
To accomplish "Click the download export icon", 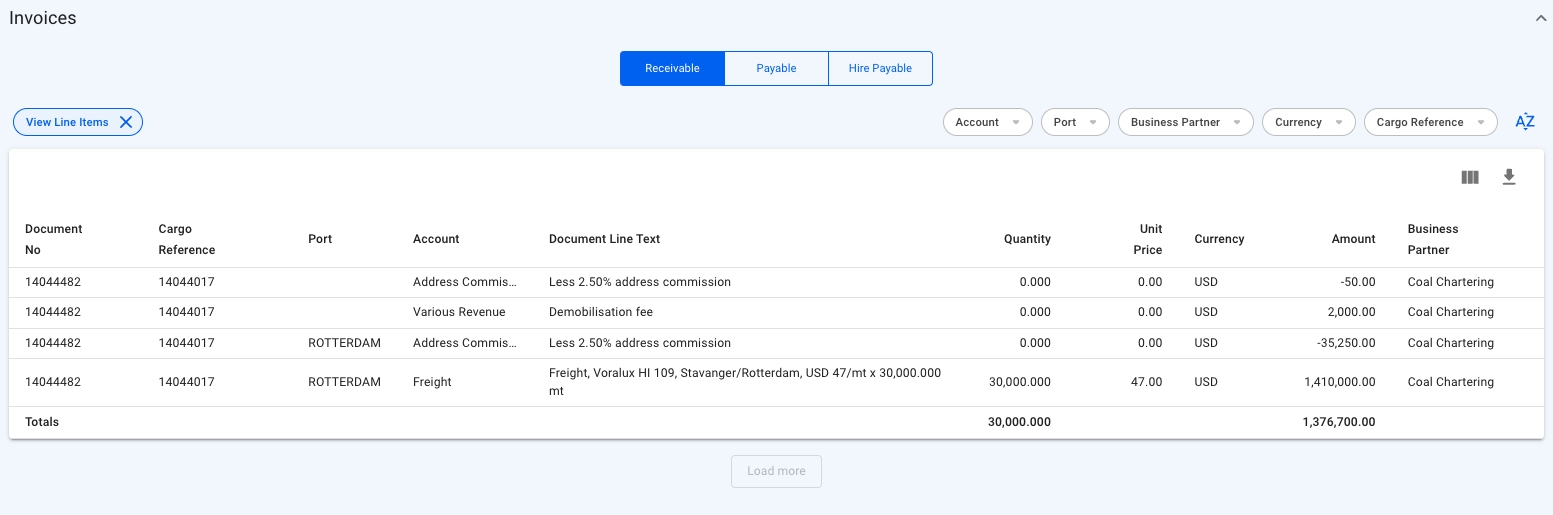I will [1509, 177].
